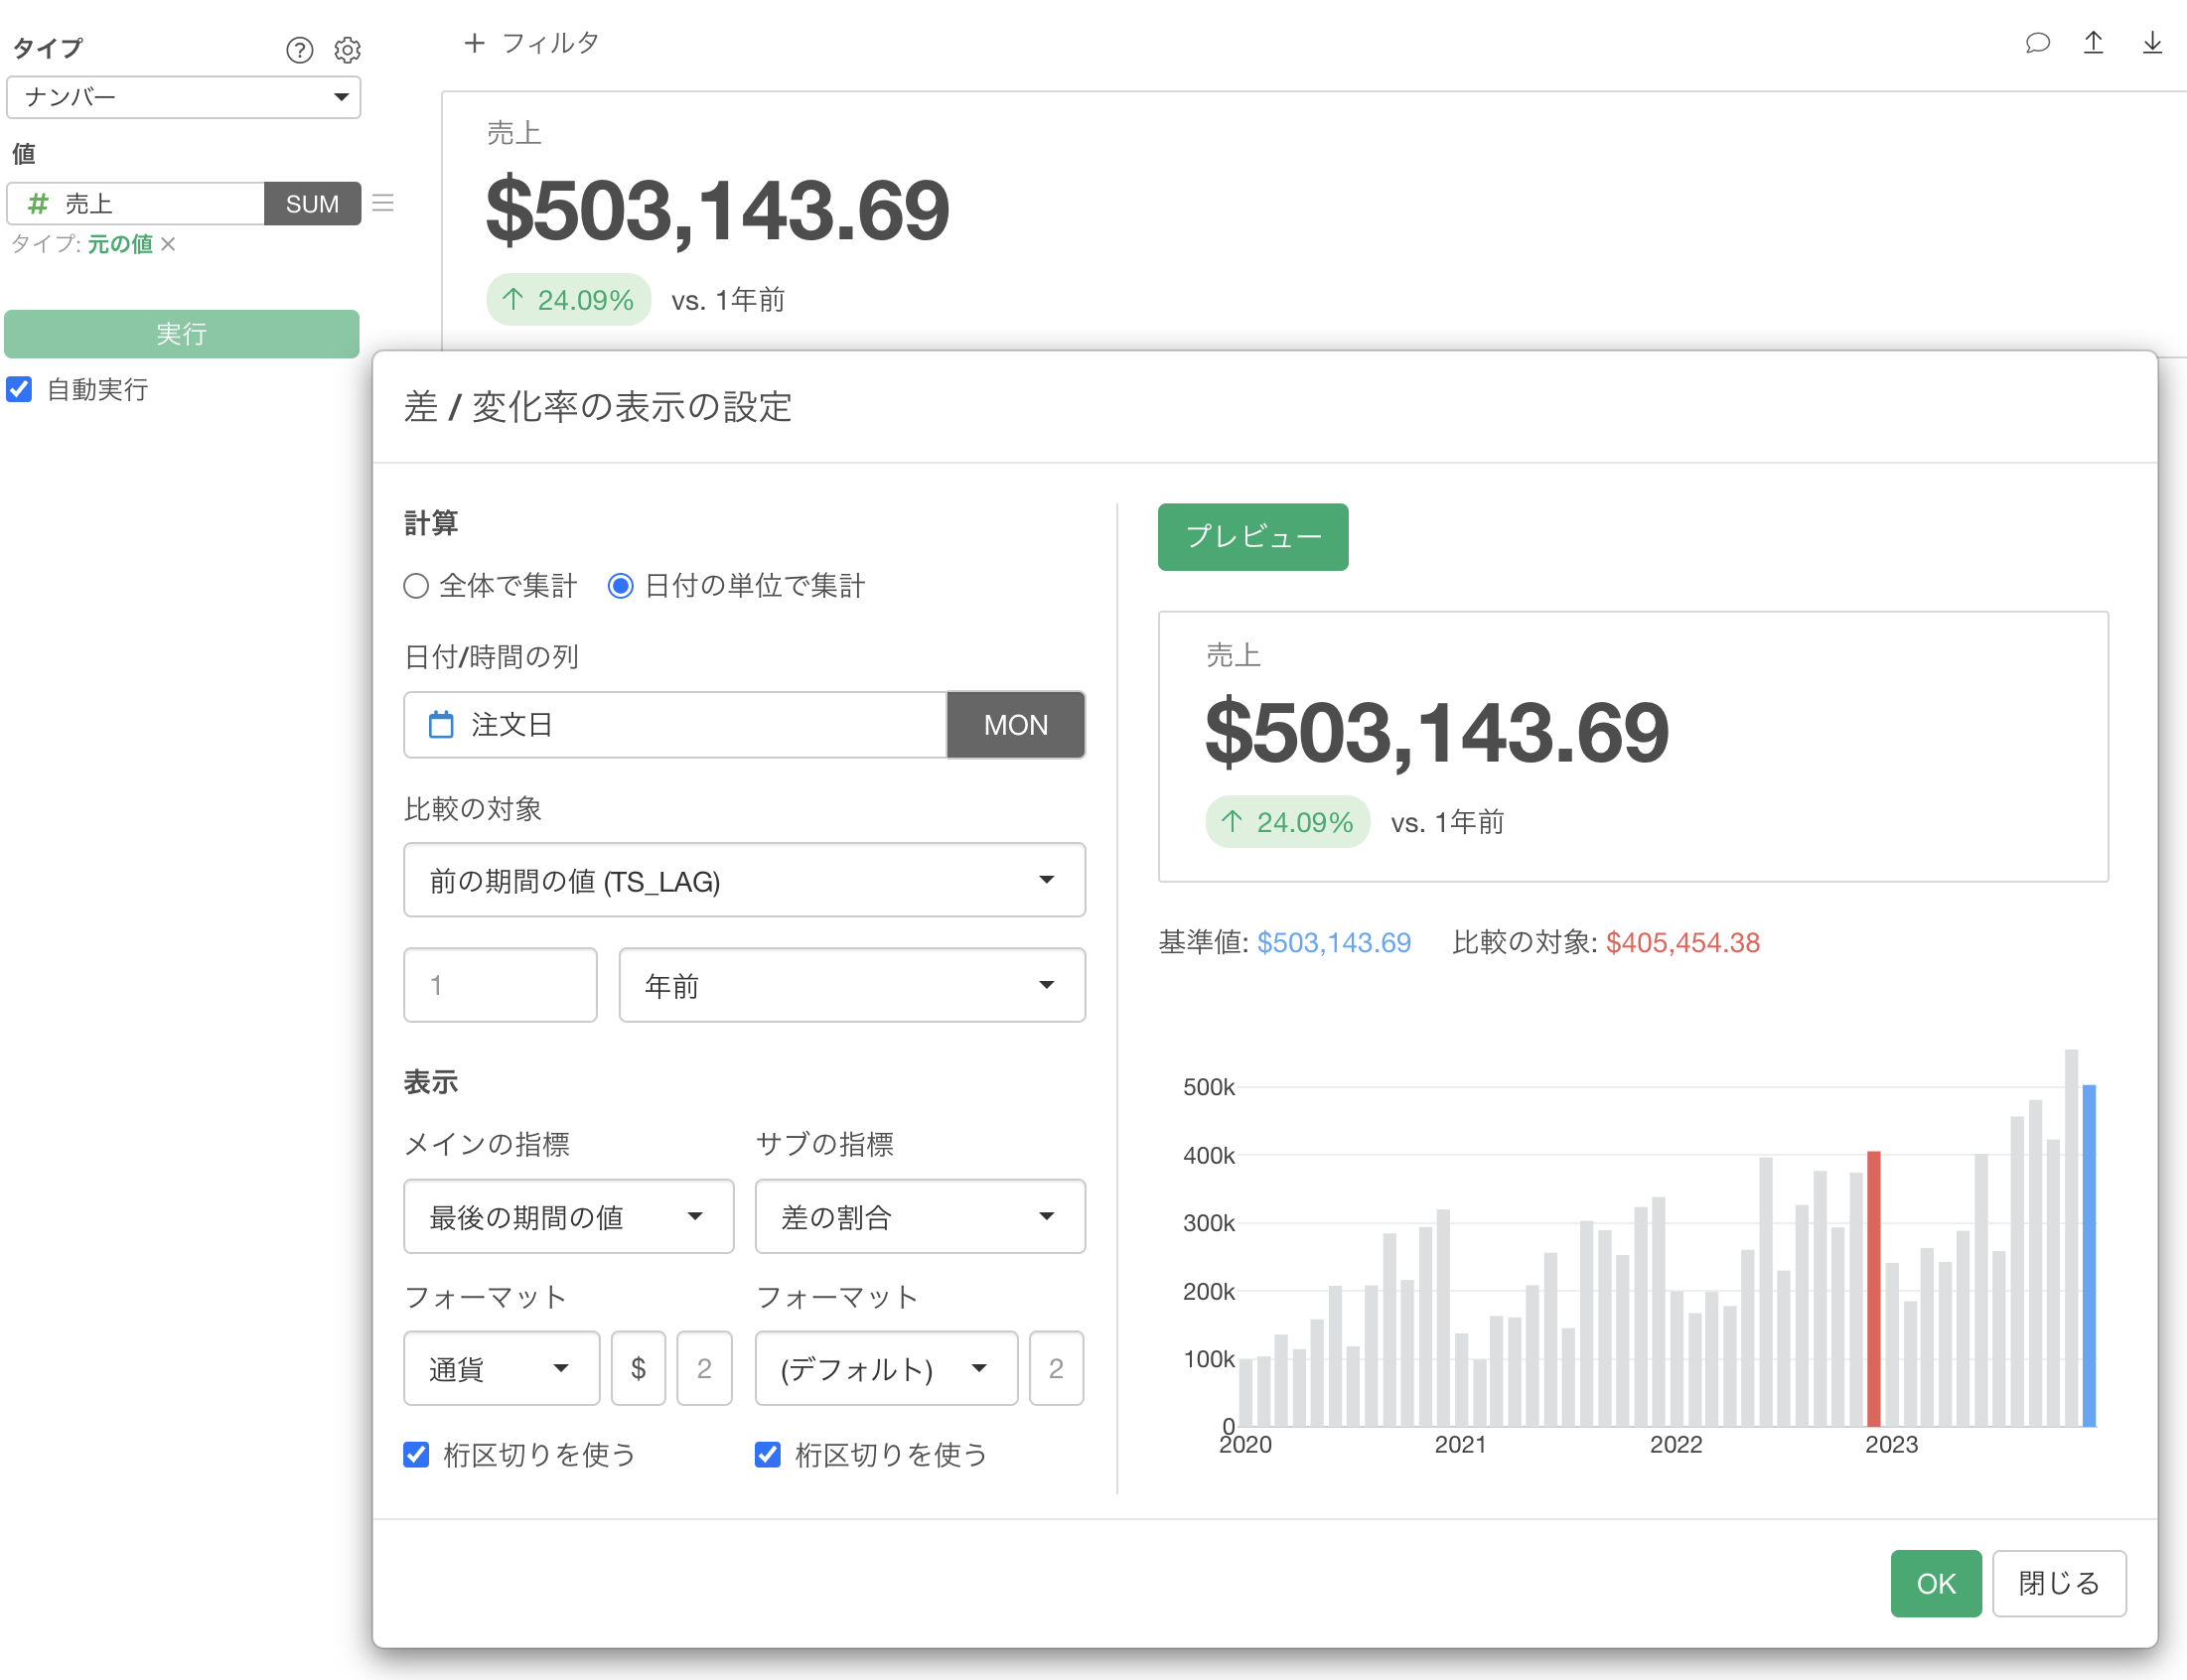Image resolution: width=2187 pixels, height=1680 pixels.
Task: Click the プレビュー button
Action: tap(1252, 537)
